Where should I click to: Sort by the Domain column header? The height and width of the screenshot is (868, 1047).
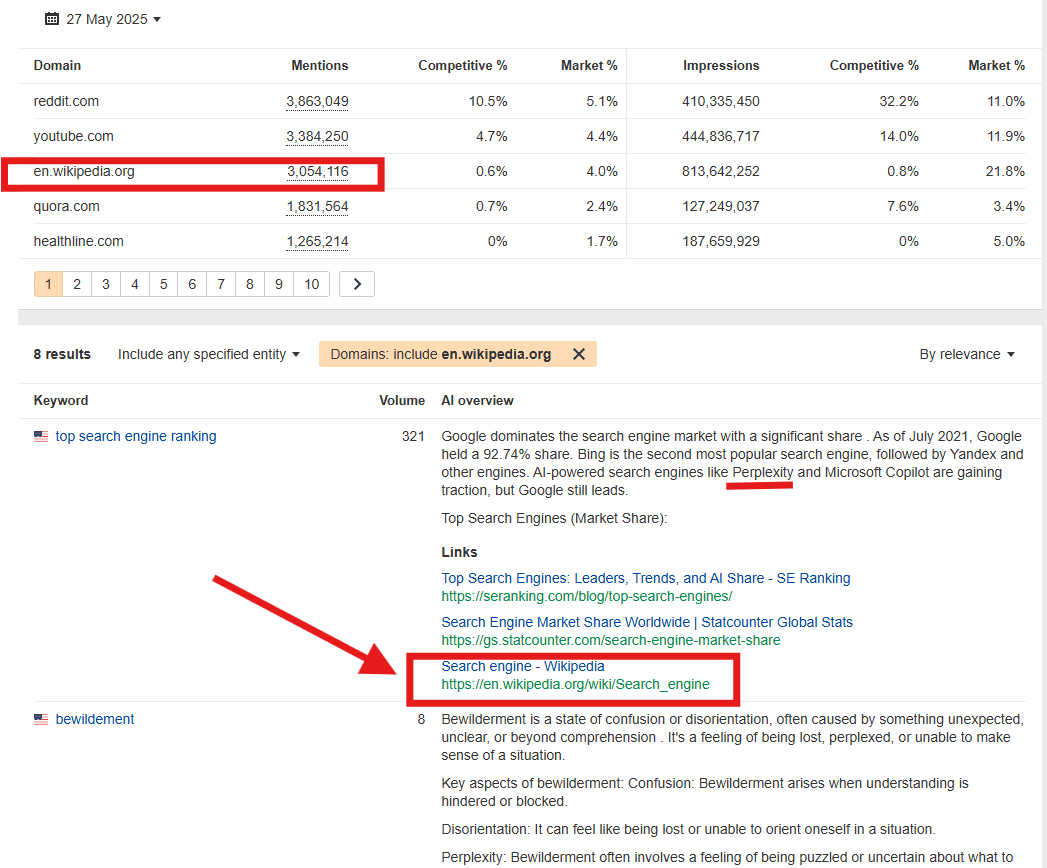pos(57,65)
